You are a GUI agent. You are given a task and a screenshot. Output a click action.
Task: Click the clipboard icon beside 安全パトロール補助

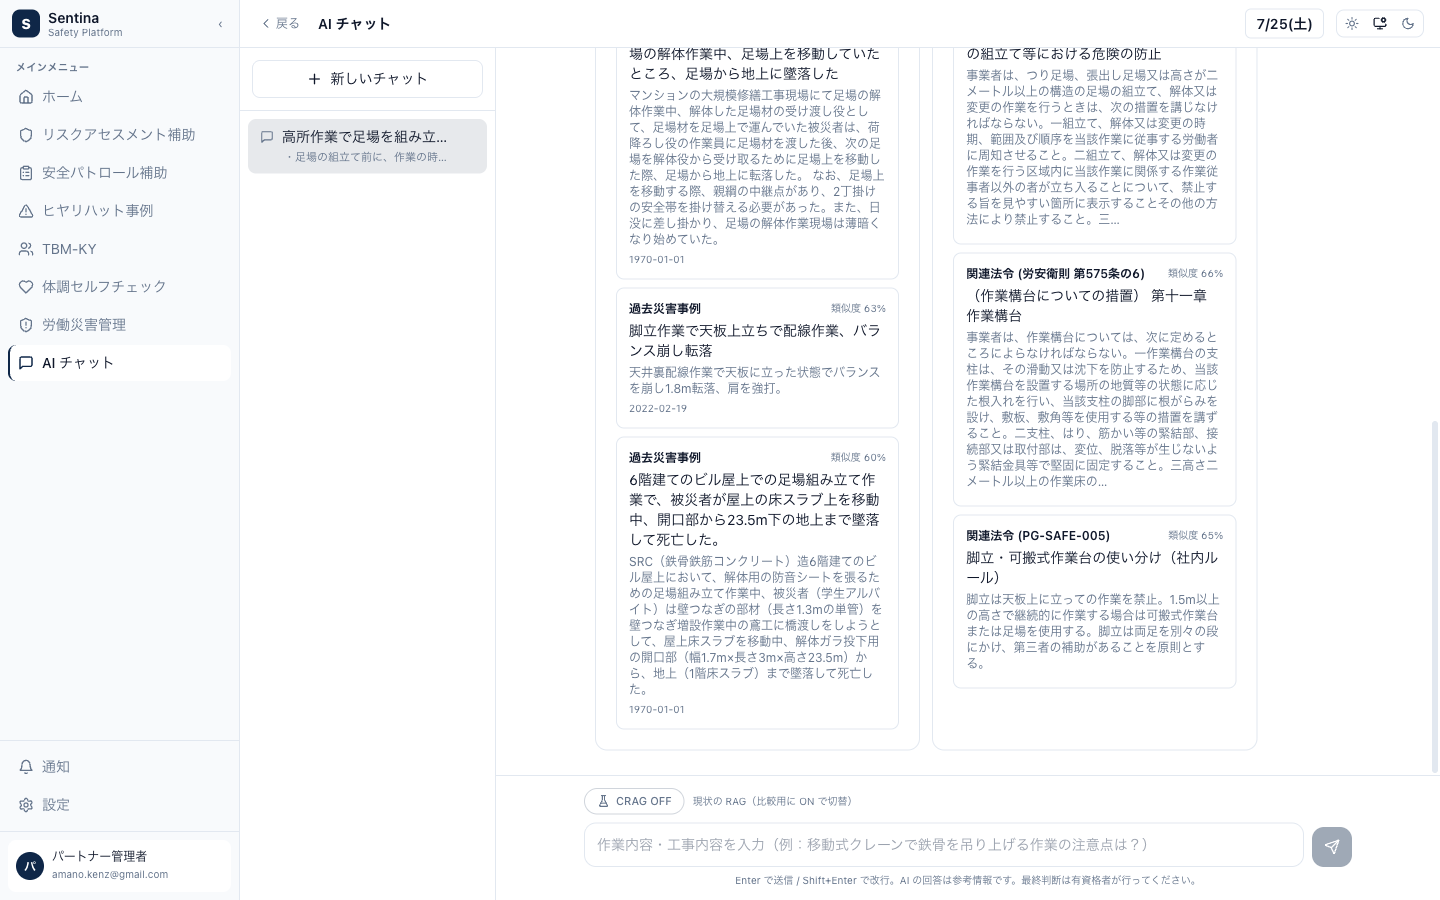[x=26, y=173]
